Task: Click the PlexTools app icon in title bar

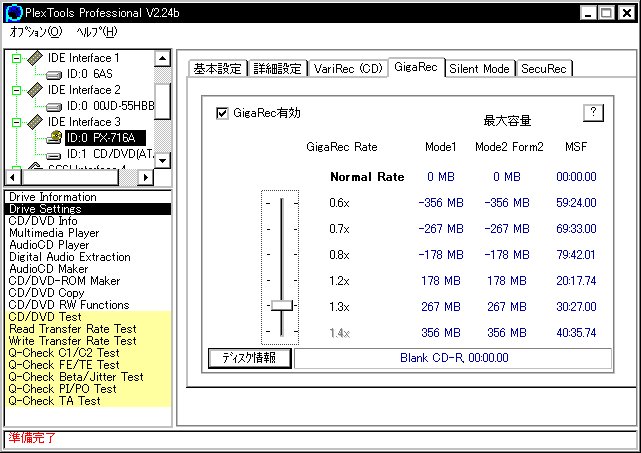Action: [13, 13]
